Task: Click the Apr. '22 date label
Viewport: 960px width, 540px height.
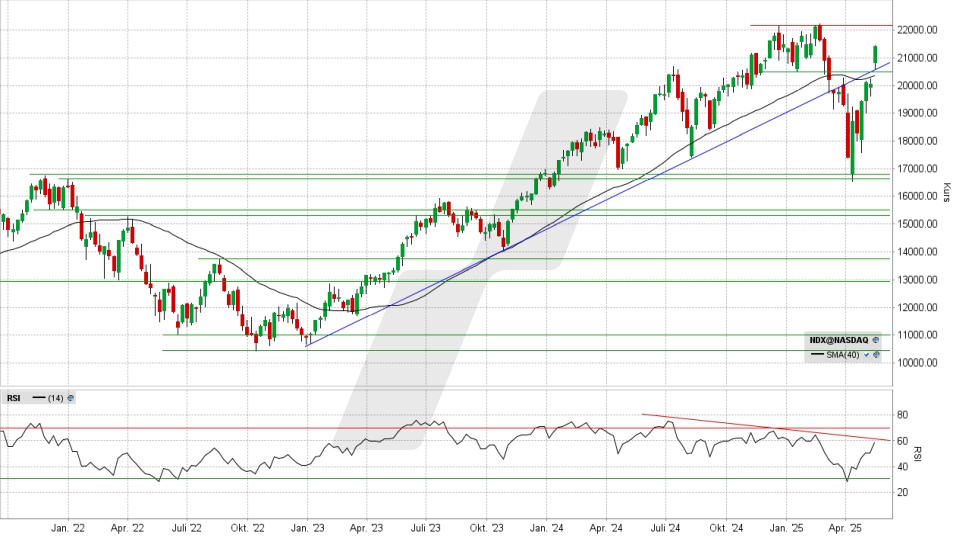Action: tap(127, 528)
